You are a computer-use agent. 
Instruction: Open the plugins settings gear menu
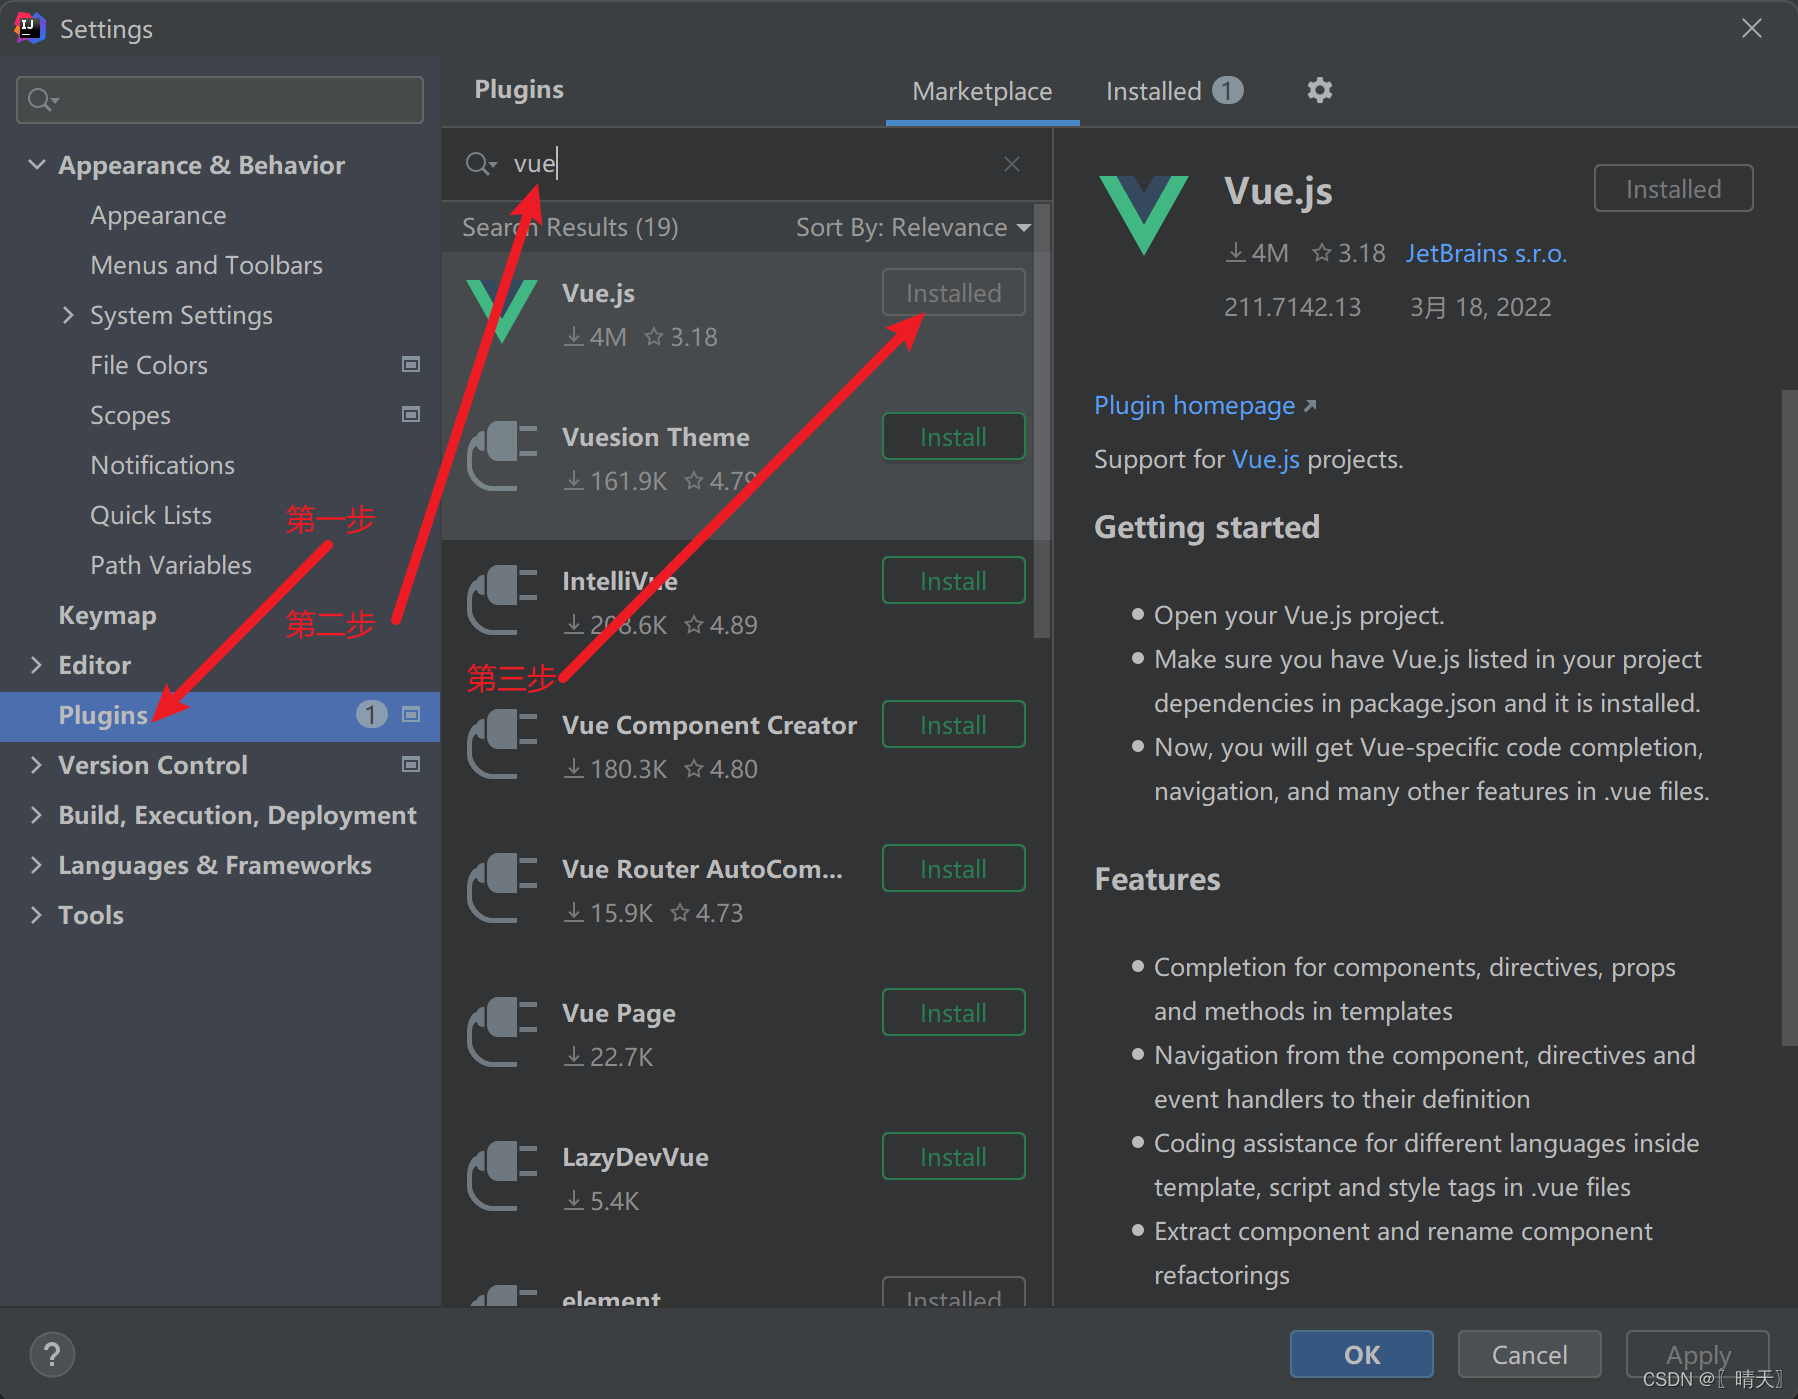pos(1320,90)
